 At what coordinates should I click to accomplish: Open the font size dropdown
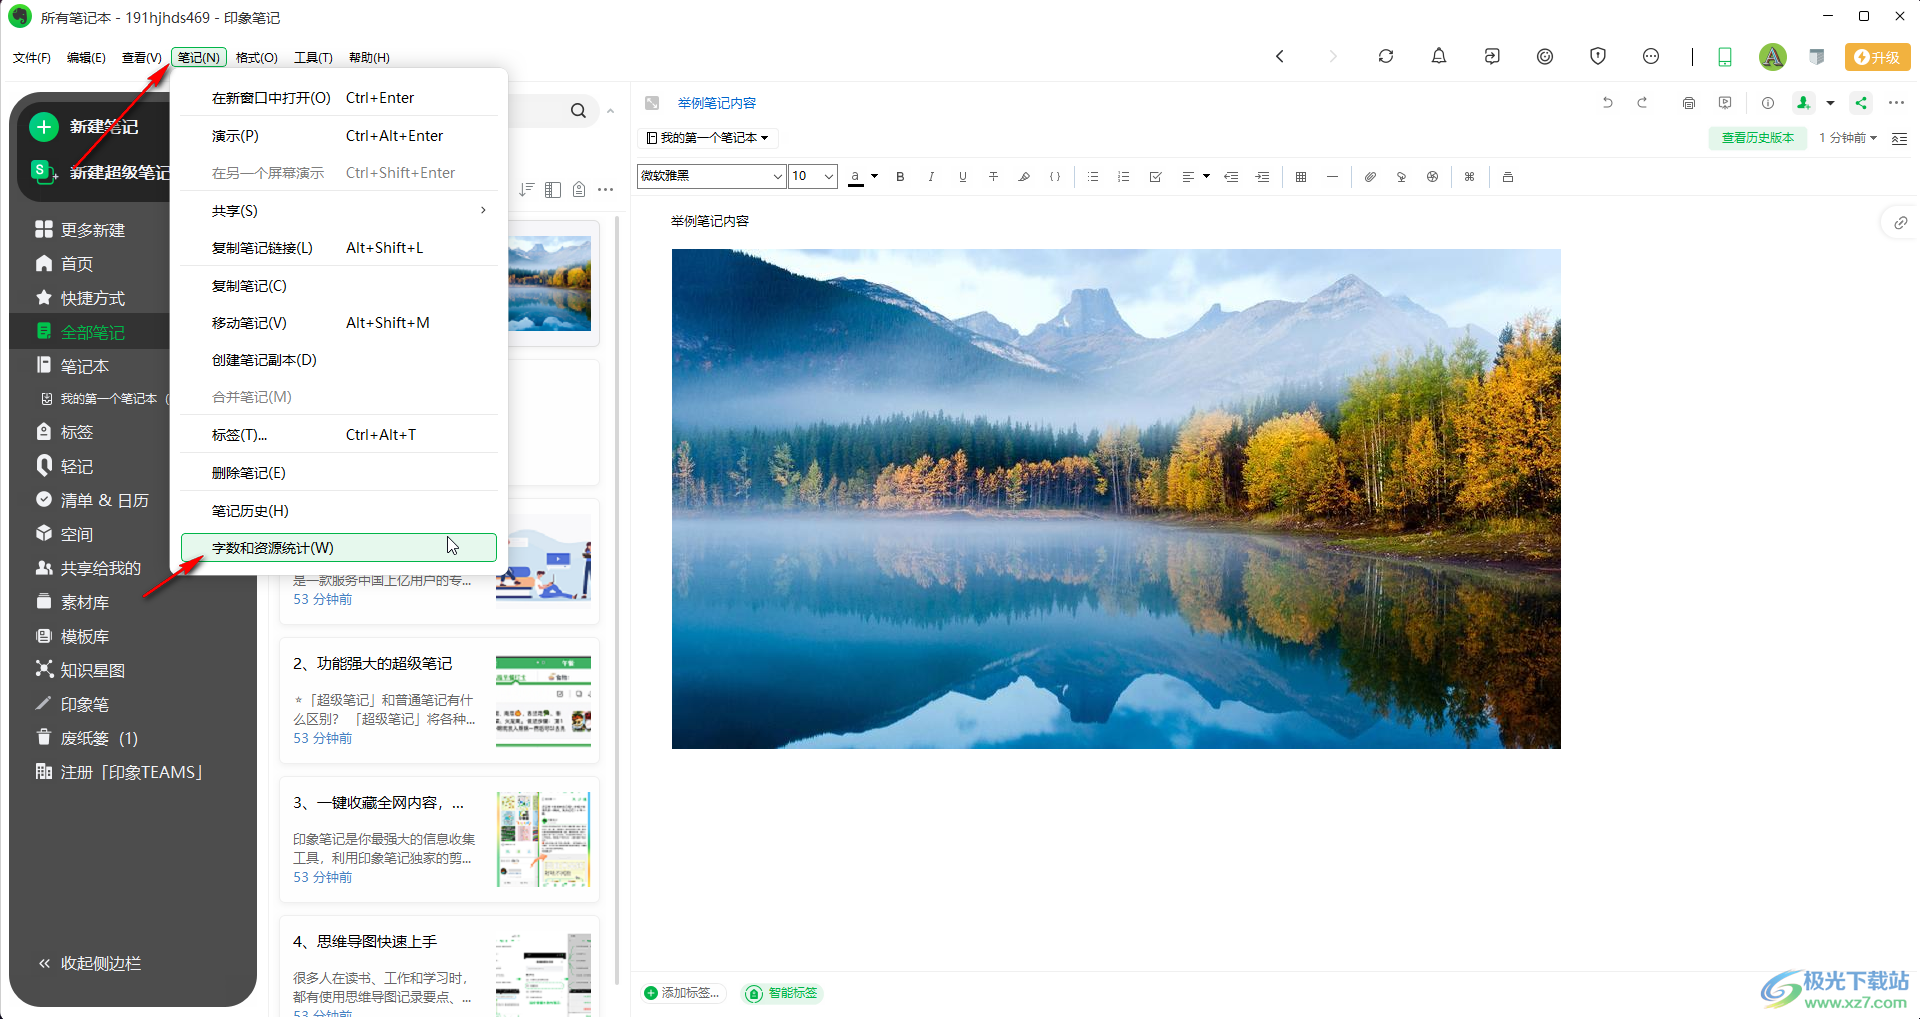click(813, 176)
